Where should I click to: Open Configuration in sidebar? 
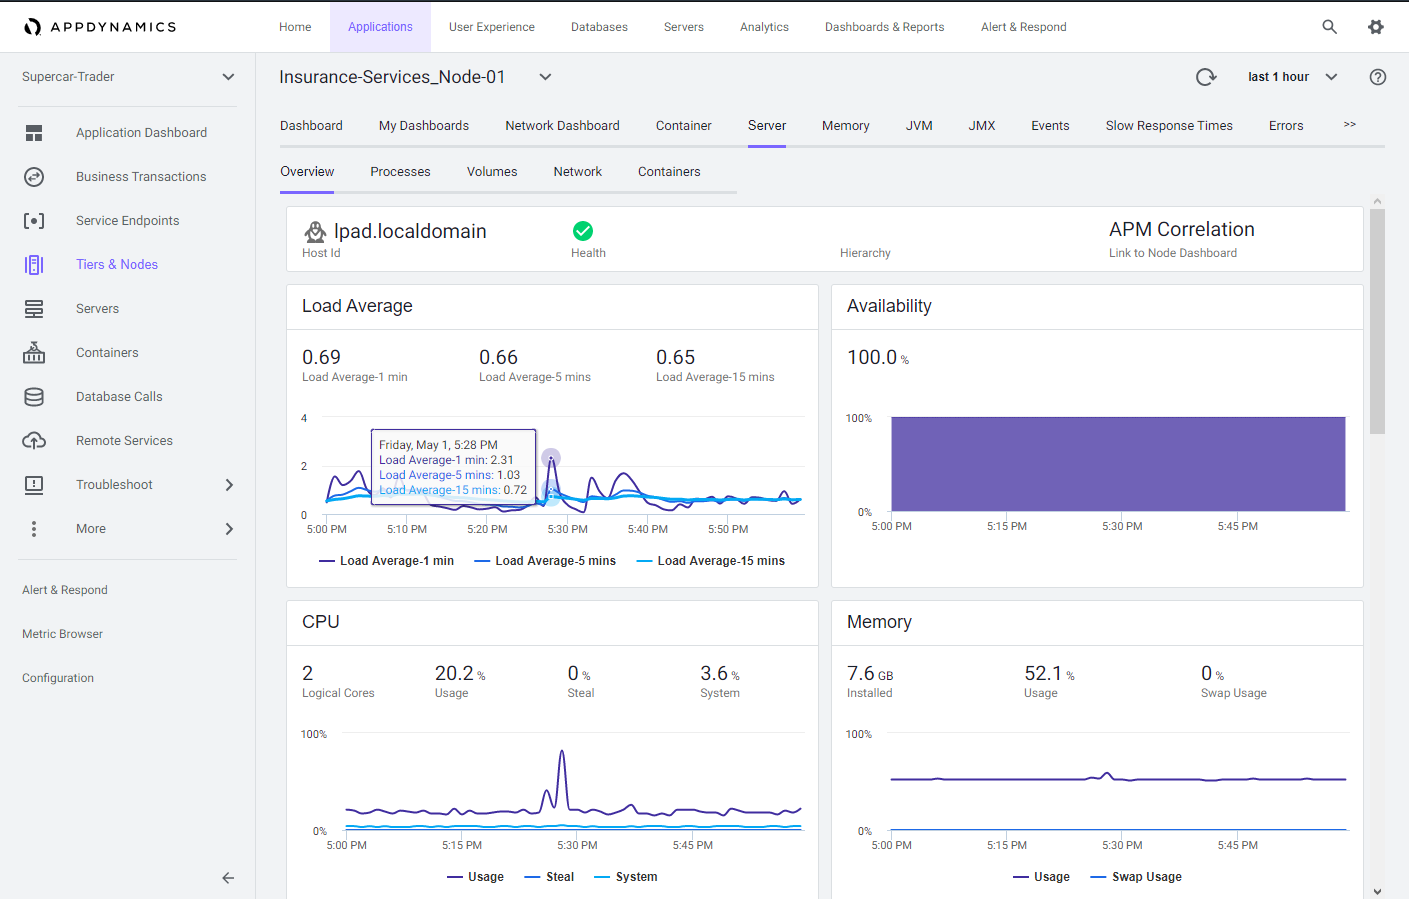click(x=58, y=678)
